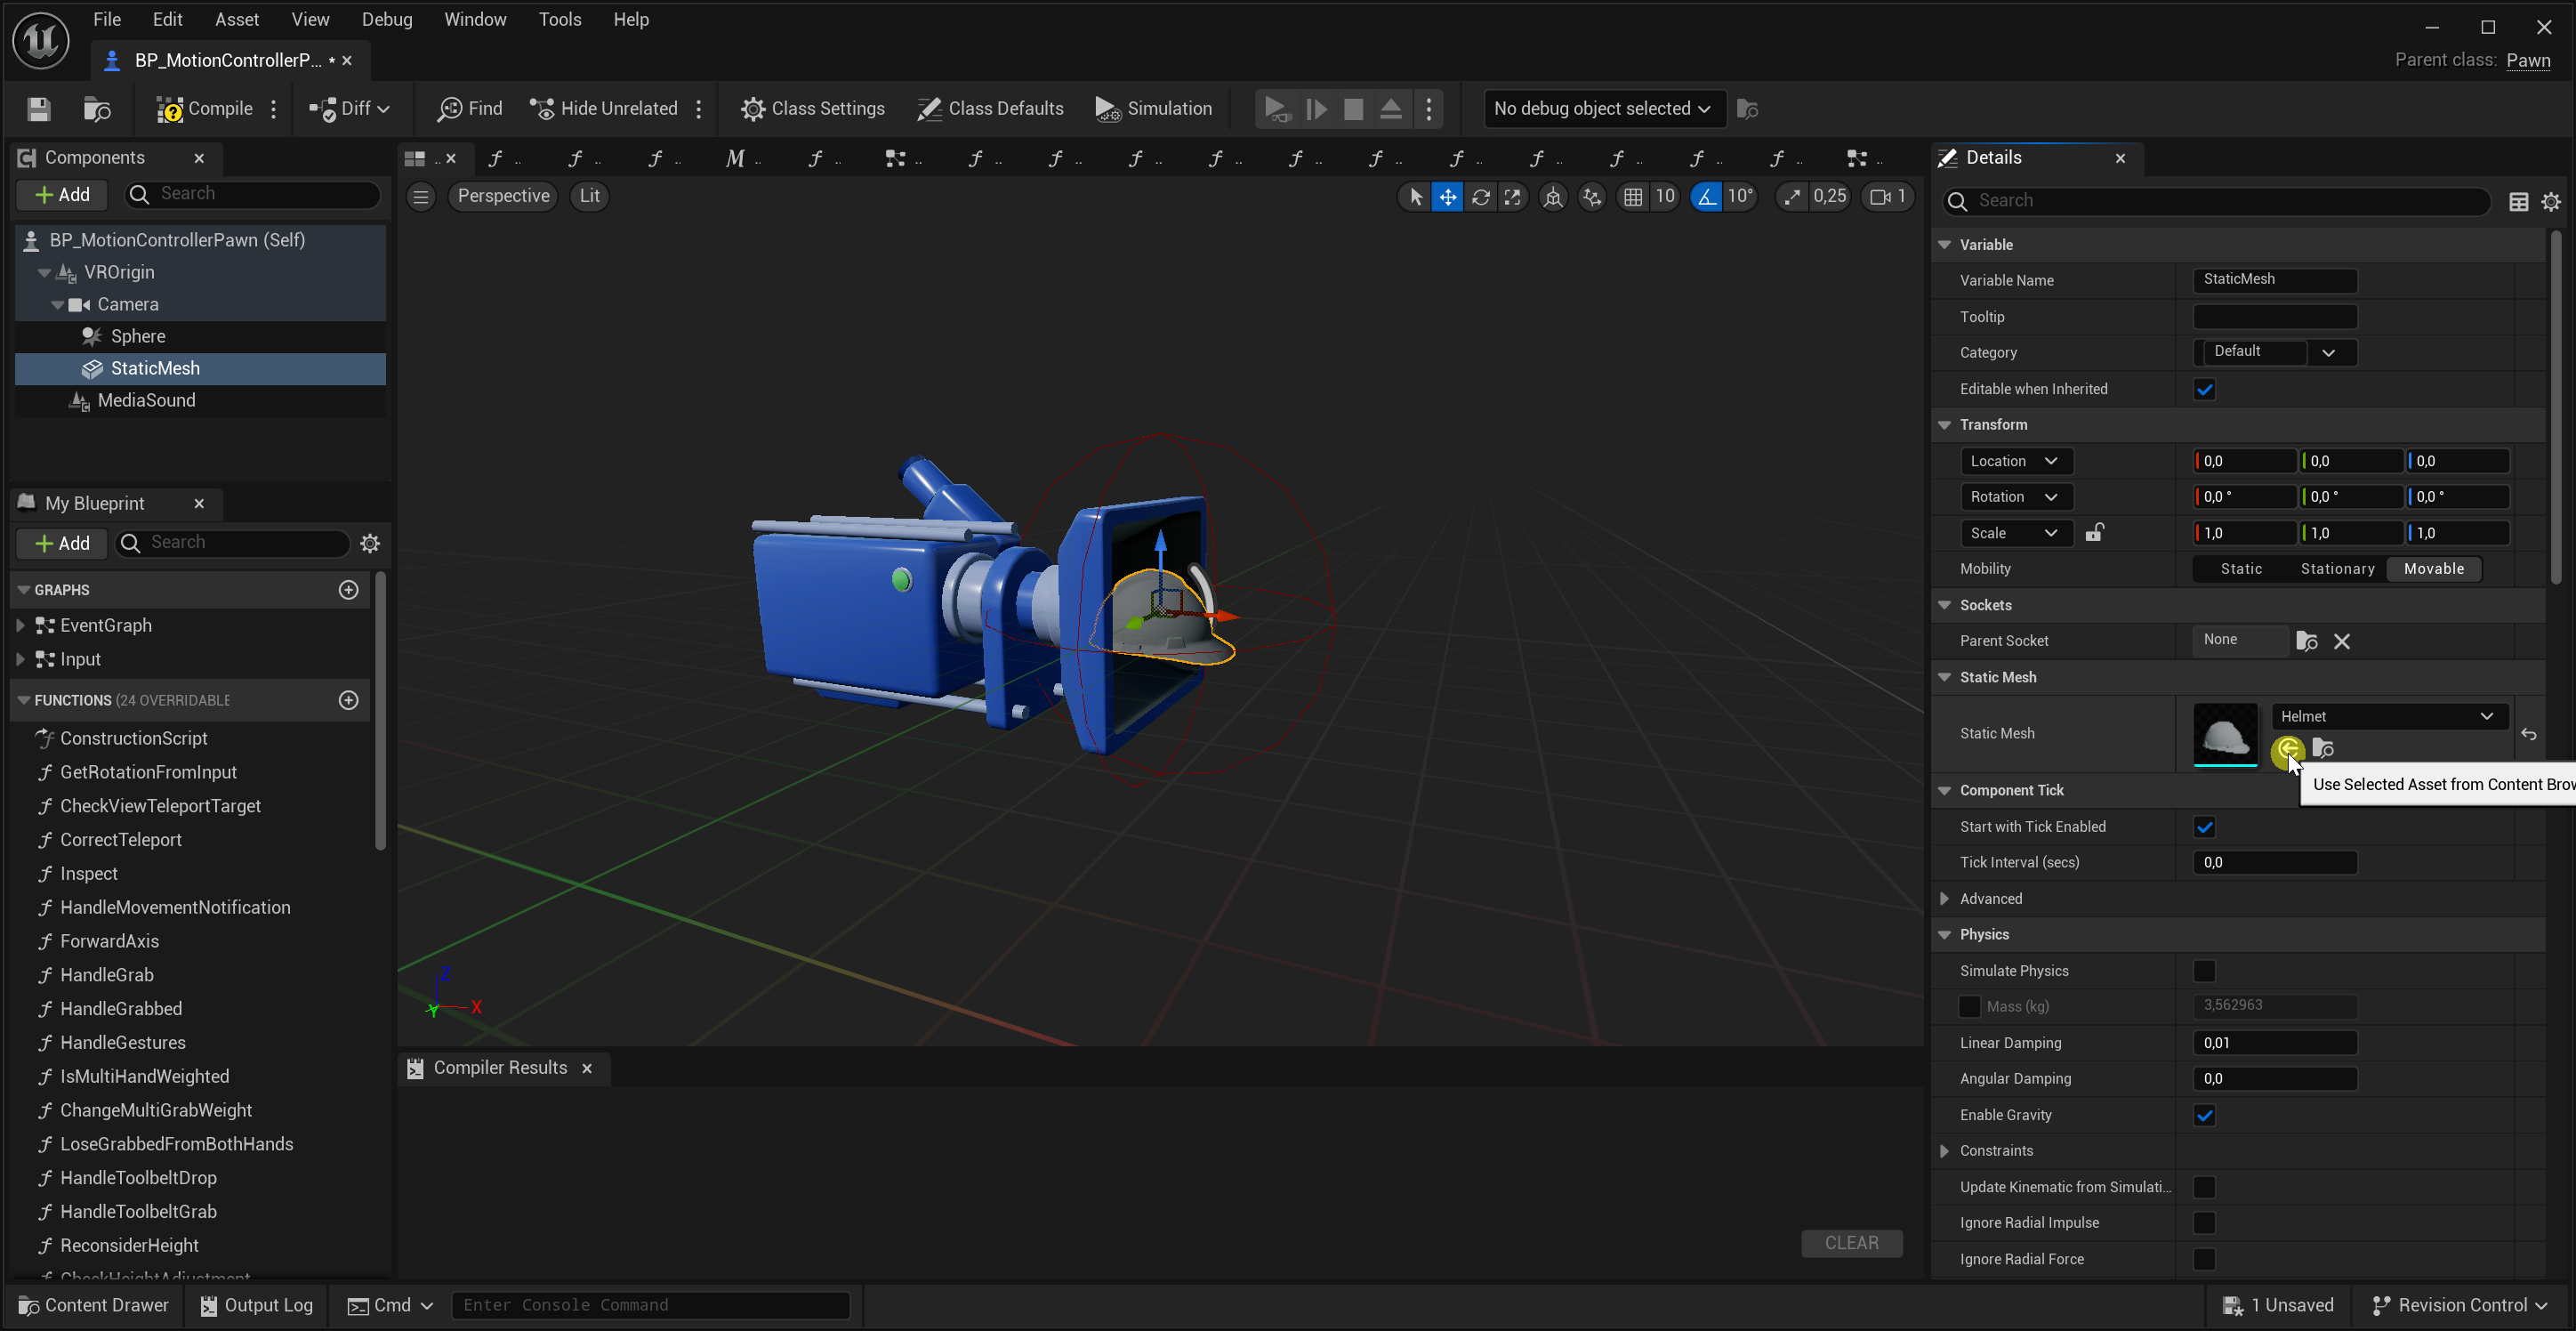Screen dimensions: 2576x1331
Task: Switch to the Compiler Results tab
Action: tap(499, 1068)
